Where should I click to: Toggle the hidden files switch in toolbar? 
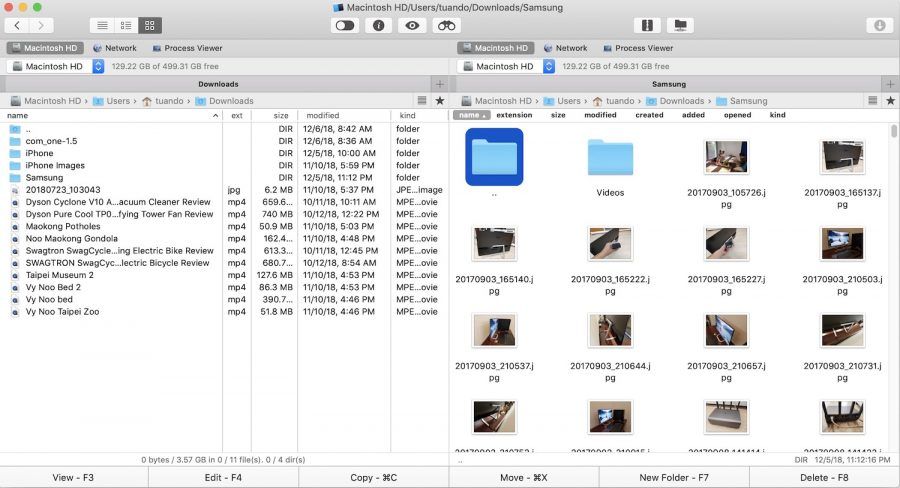(345, 25)
